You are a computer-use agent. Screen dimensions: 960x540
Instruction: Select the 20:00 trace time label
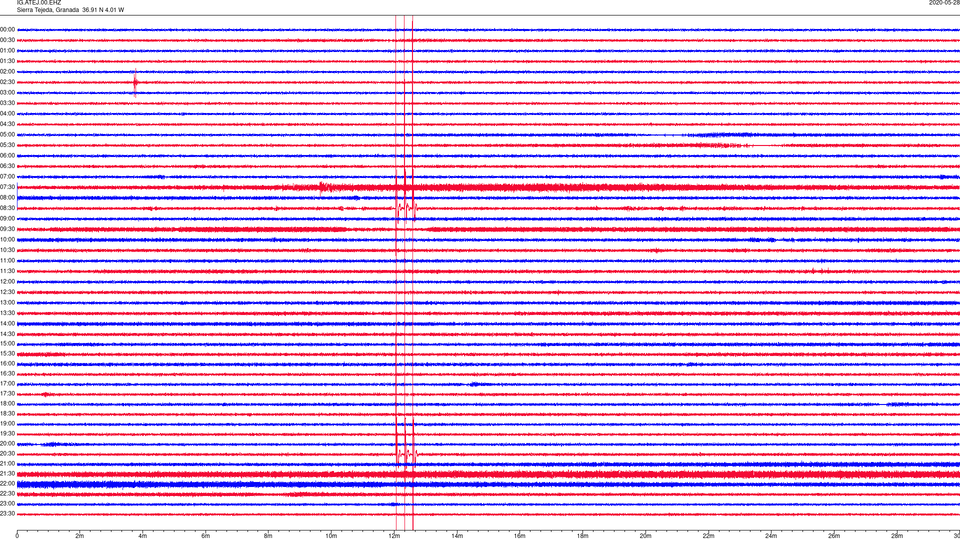point(7,444)
